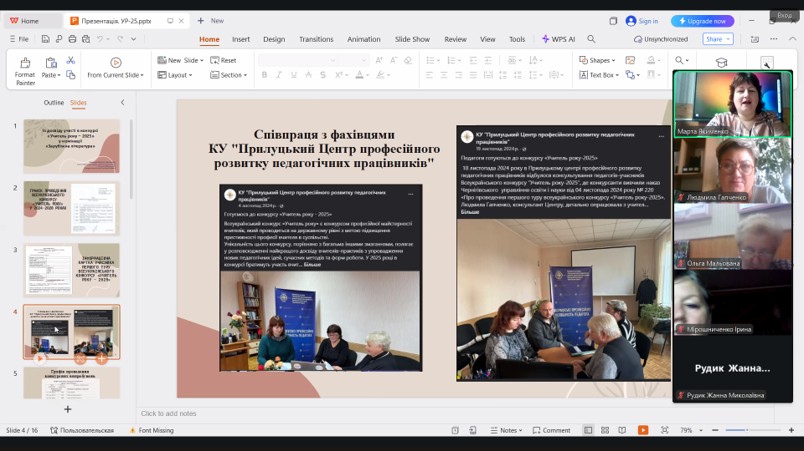
Task: Click the Format Painter icon
Action: point(24,63)
